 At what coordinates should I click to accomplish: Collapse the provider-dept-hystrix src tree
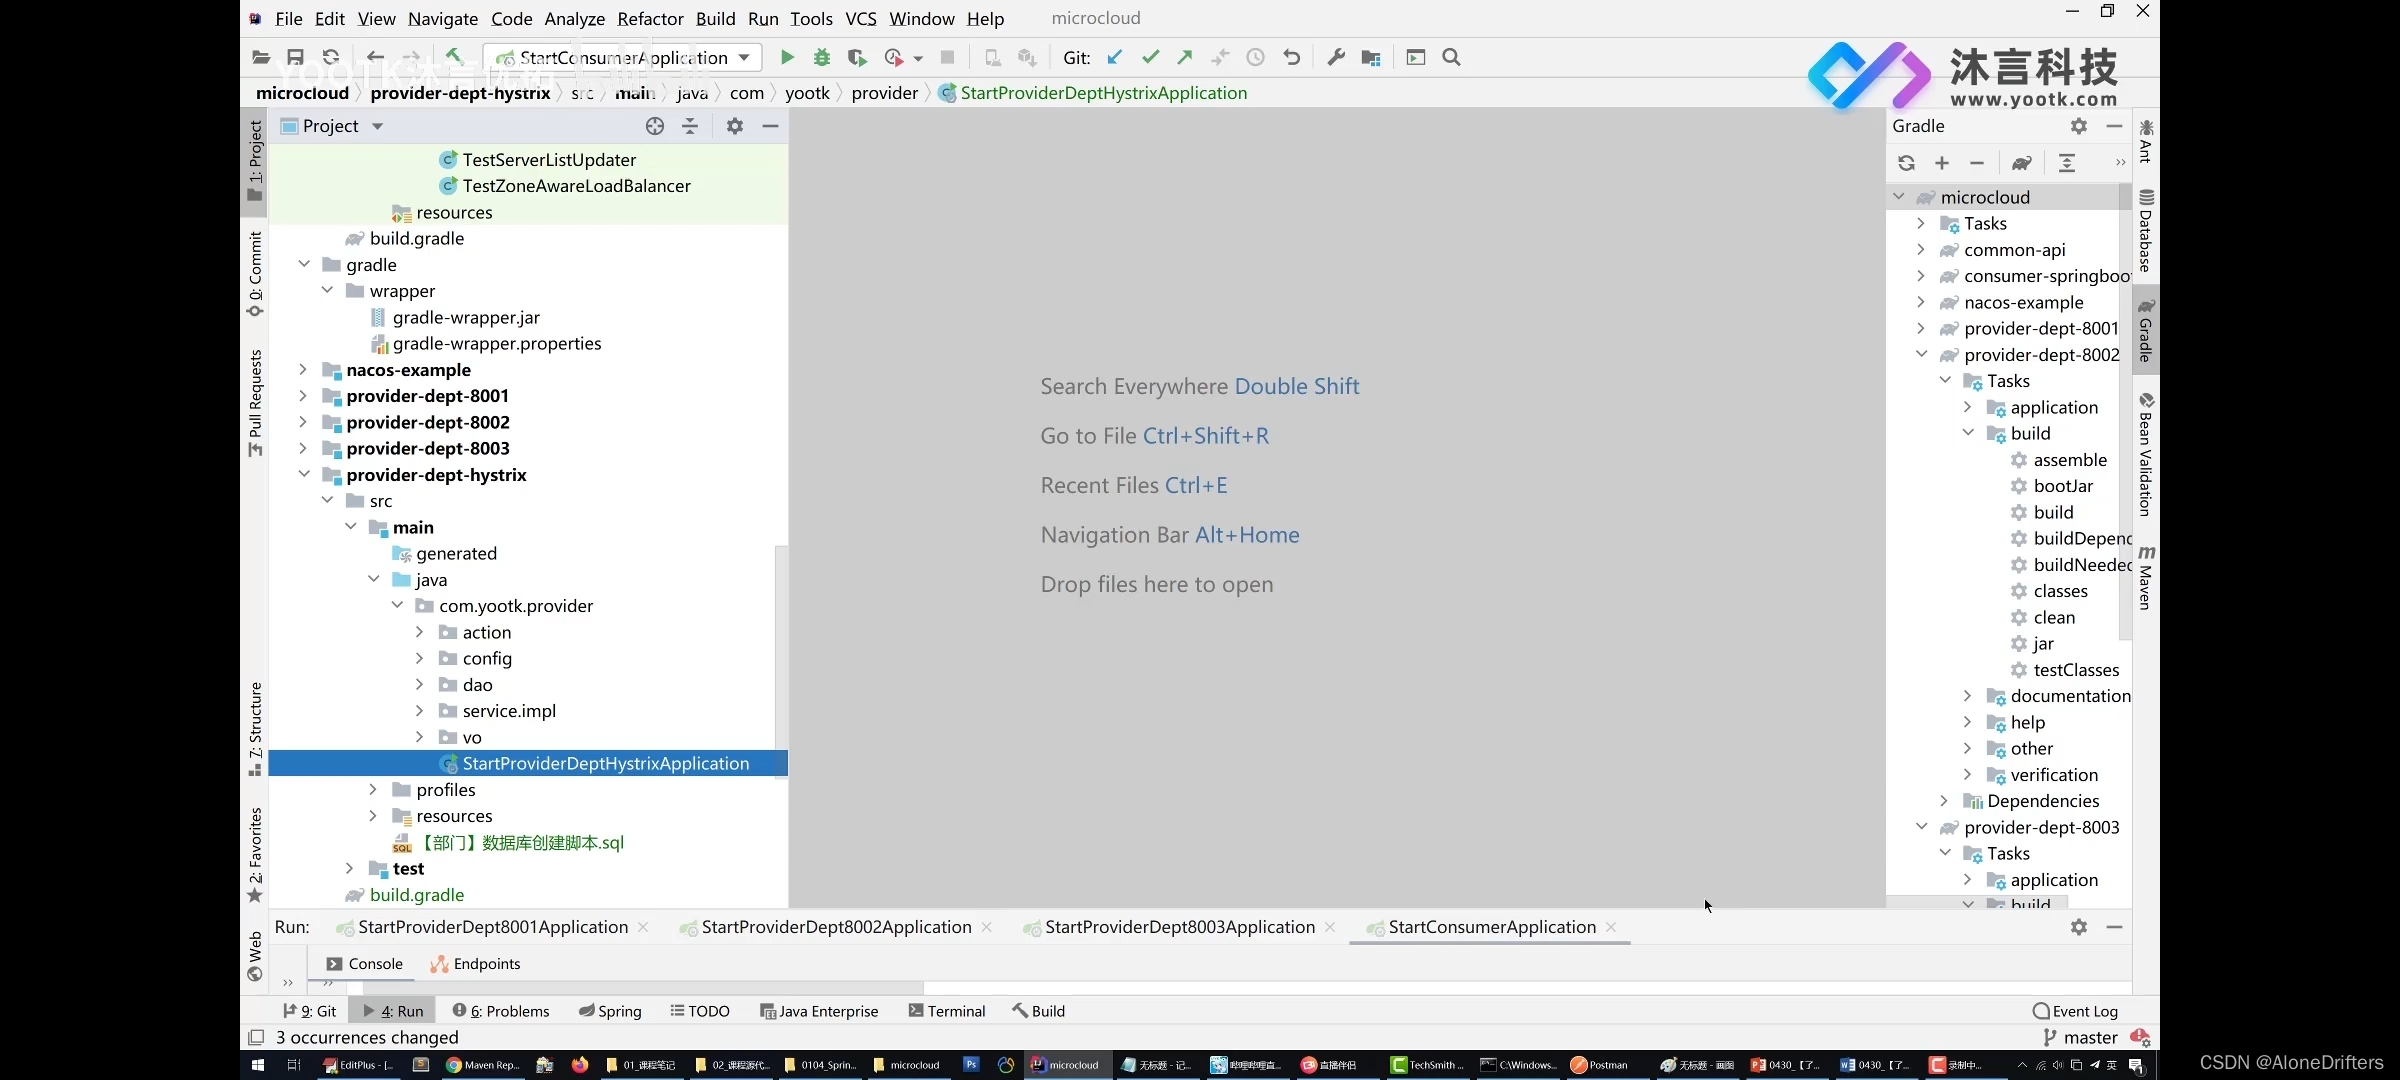point(328,500)
